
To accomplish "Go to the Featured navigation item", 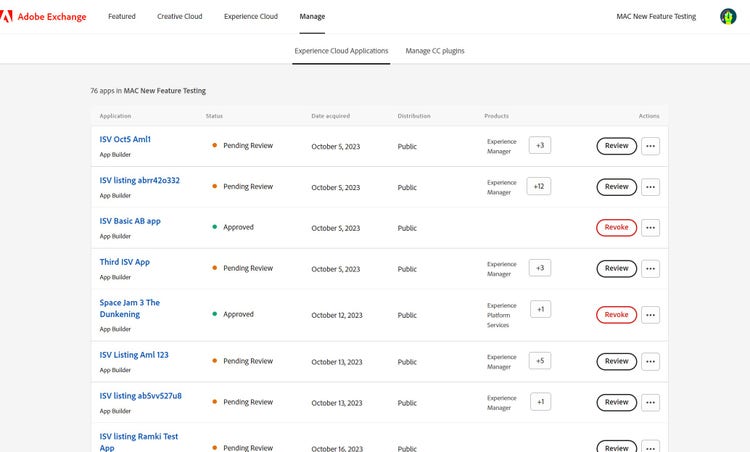I will click(x=122, y=17).
